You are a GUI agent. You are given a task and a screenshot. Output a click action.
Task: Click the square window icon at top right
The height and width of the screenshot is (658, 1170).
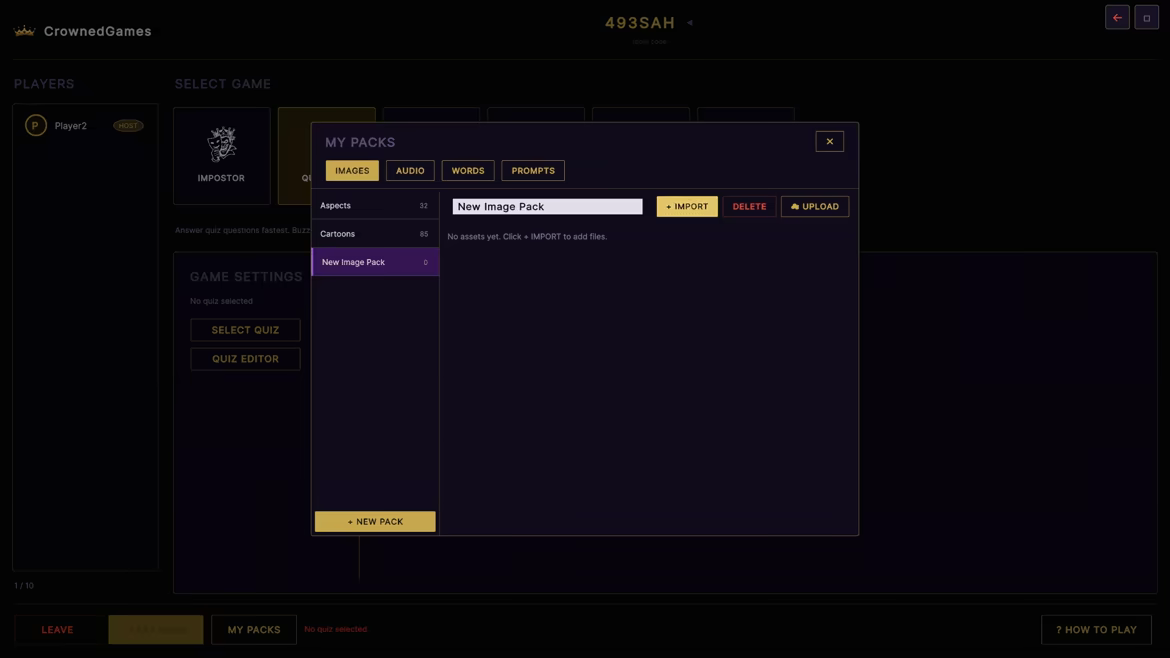pyautogui.click(x=1146, y=18)
